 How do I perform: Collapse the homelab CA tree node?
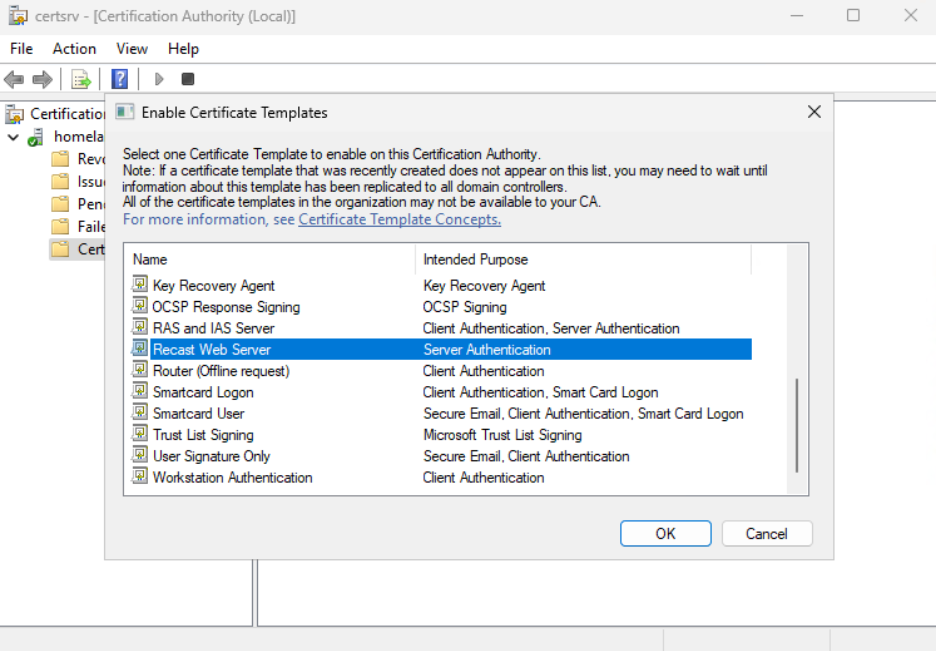coord(13,137)
